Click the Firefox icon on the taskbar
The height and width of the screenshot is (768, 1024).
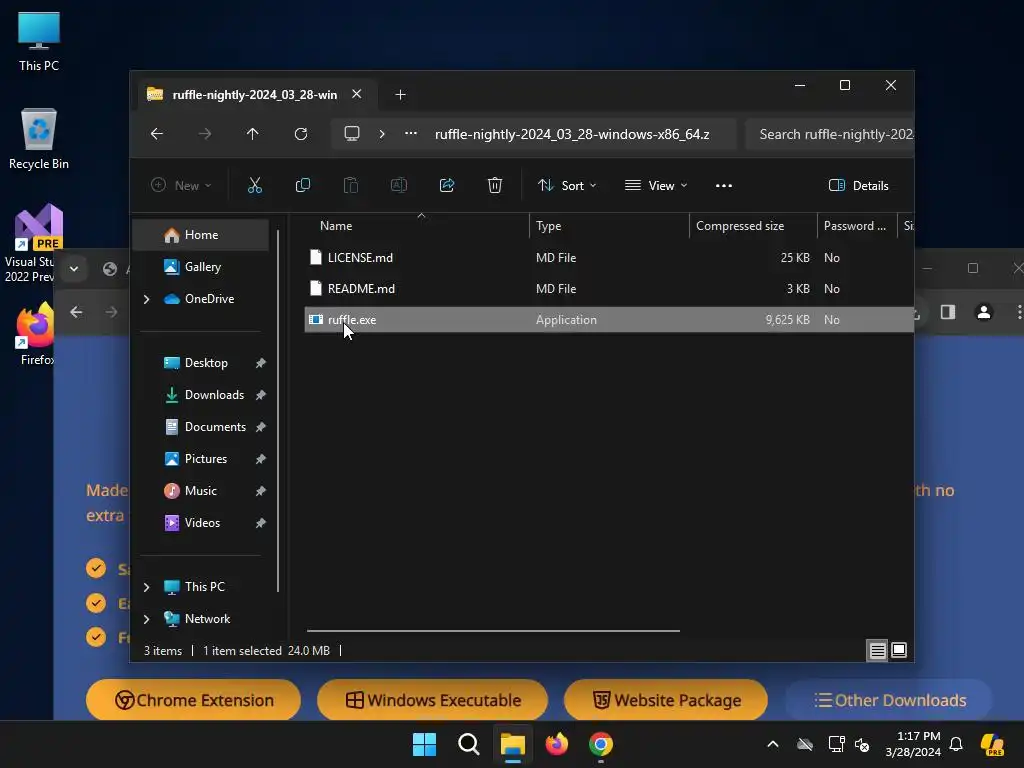[556, 744]
